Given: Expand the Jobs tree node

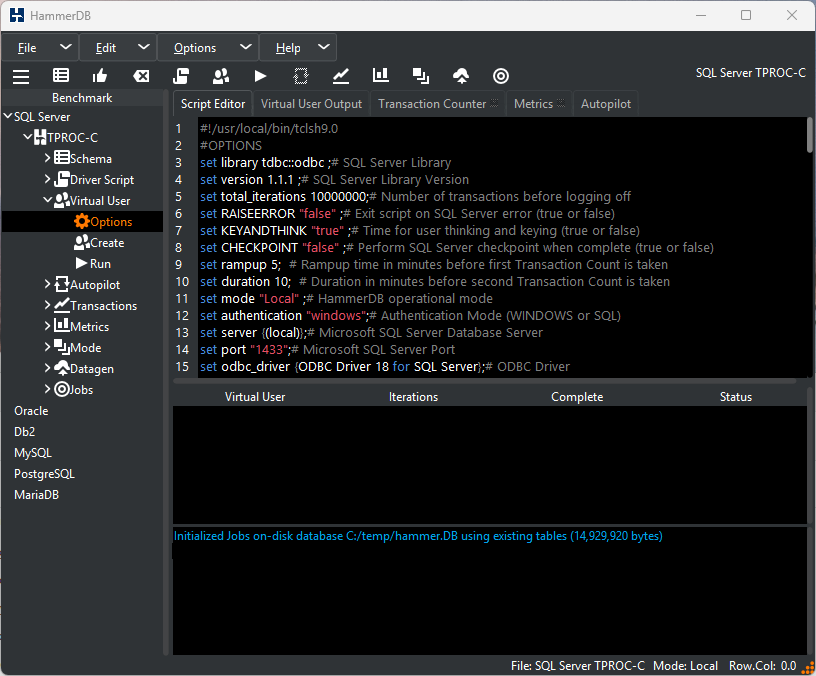Looking at the screenshot, I should (48, 389).
